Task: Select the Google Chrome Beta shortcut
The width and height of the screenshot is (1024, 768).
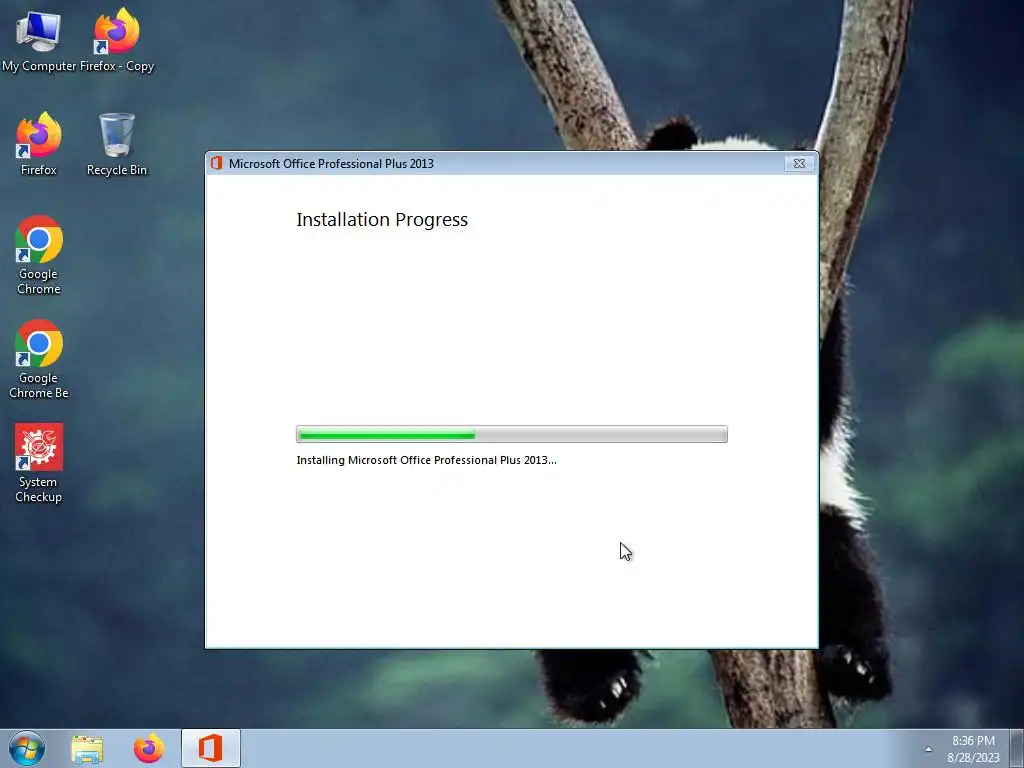Action: pyautogui.click(x=39, y=359)
